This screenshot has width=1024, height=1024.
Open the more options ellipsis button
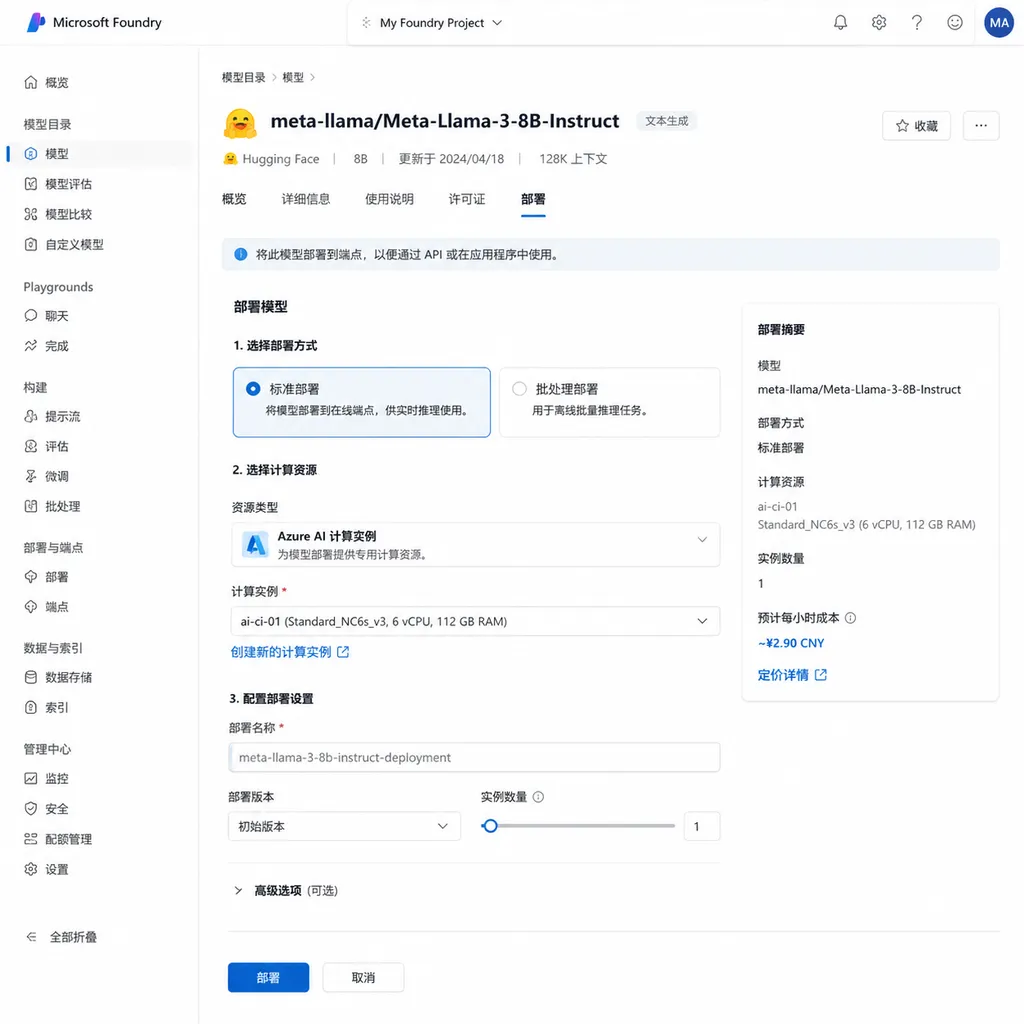[x=981, y=126]
